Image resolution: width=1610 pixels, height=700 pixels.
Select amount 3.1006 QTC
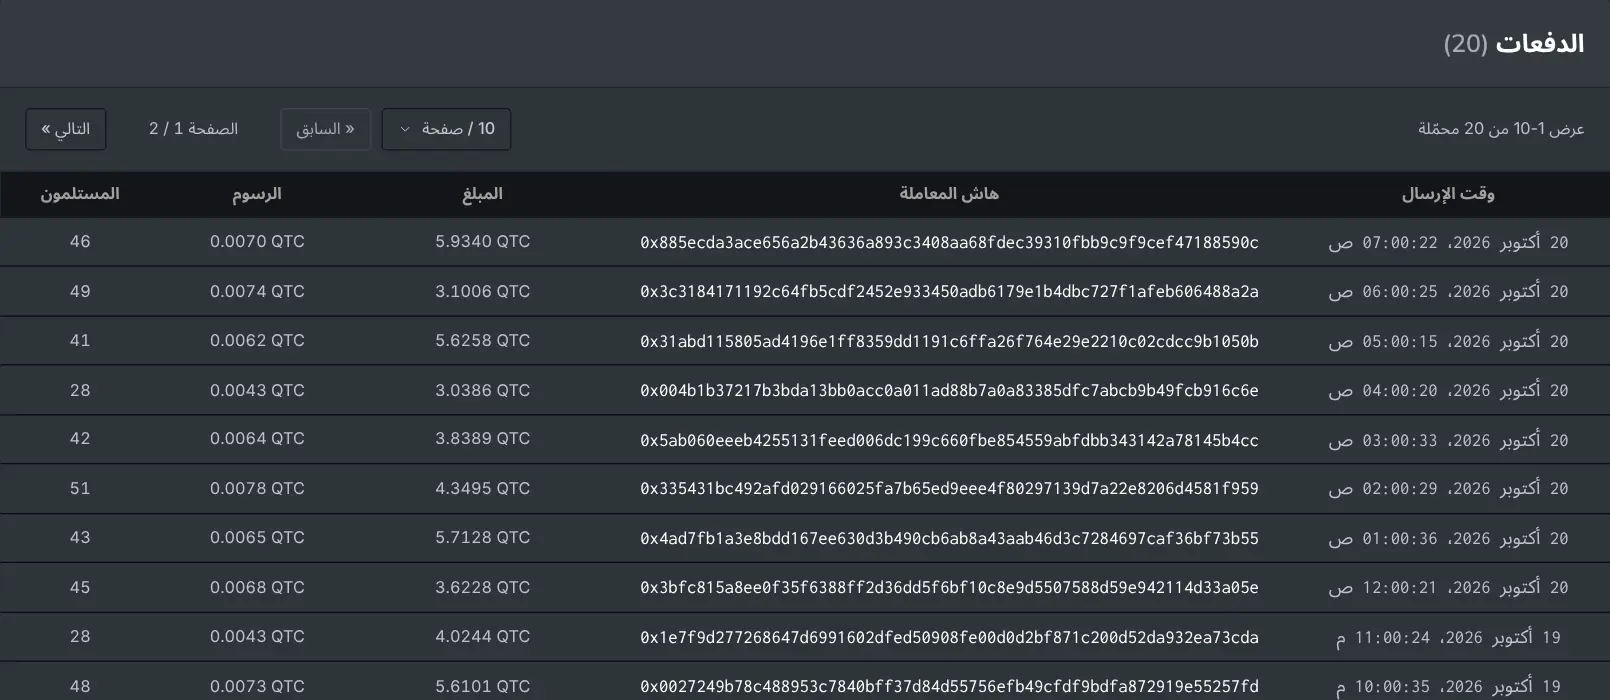tap(482, 291)
